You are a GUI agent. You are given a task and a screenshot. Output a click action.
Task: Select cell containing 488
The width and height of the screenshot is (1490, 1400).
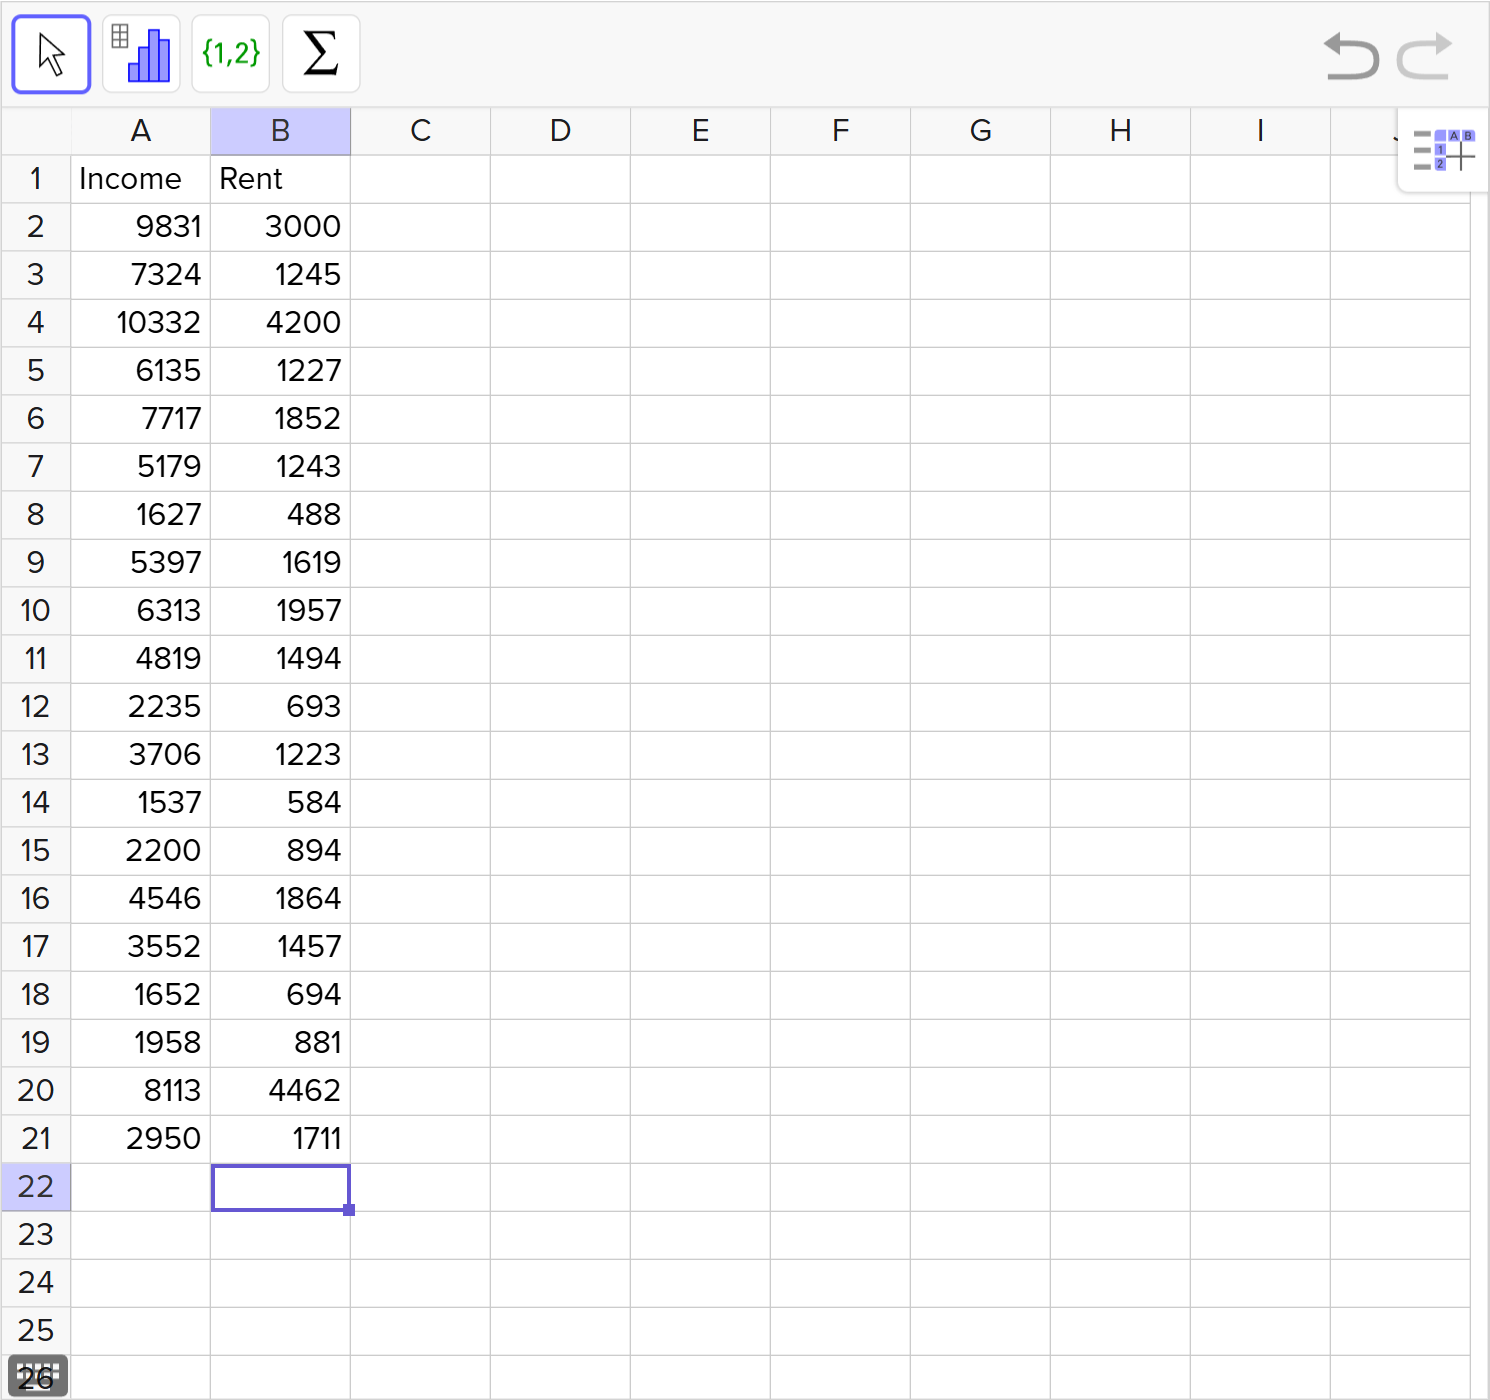(x=281, y=515)
